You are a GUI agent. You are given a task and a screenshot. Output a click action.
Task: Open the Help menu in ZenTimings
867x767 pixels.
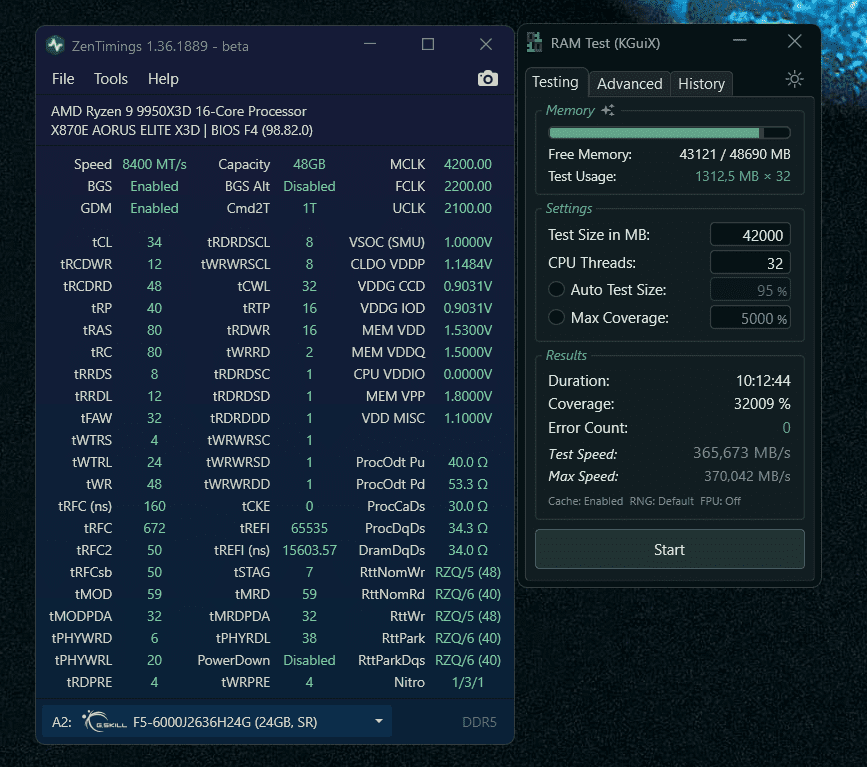pyautogui.click(x=163, y=79)
